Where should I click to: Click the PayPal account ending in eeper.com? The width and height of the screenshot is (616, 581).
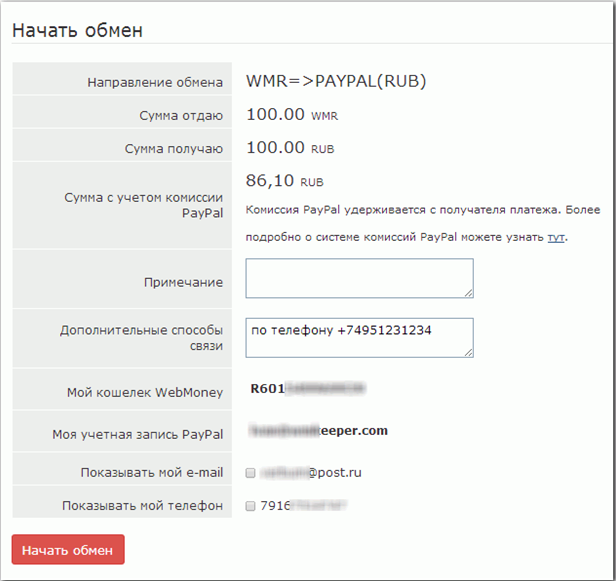(x=318, y=431)
